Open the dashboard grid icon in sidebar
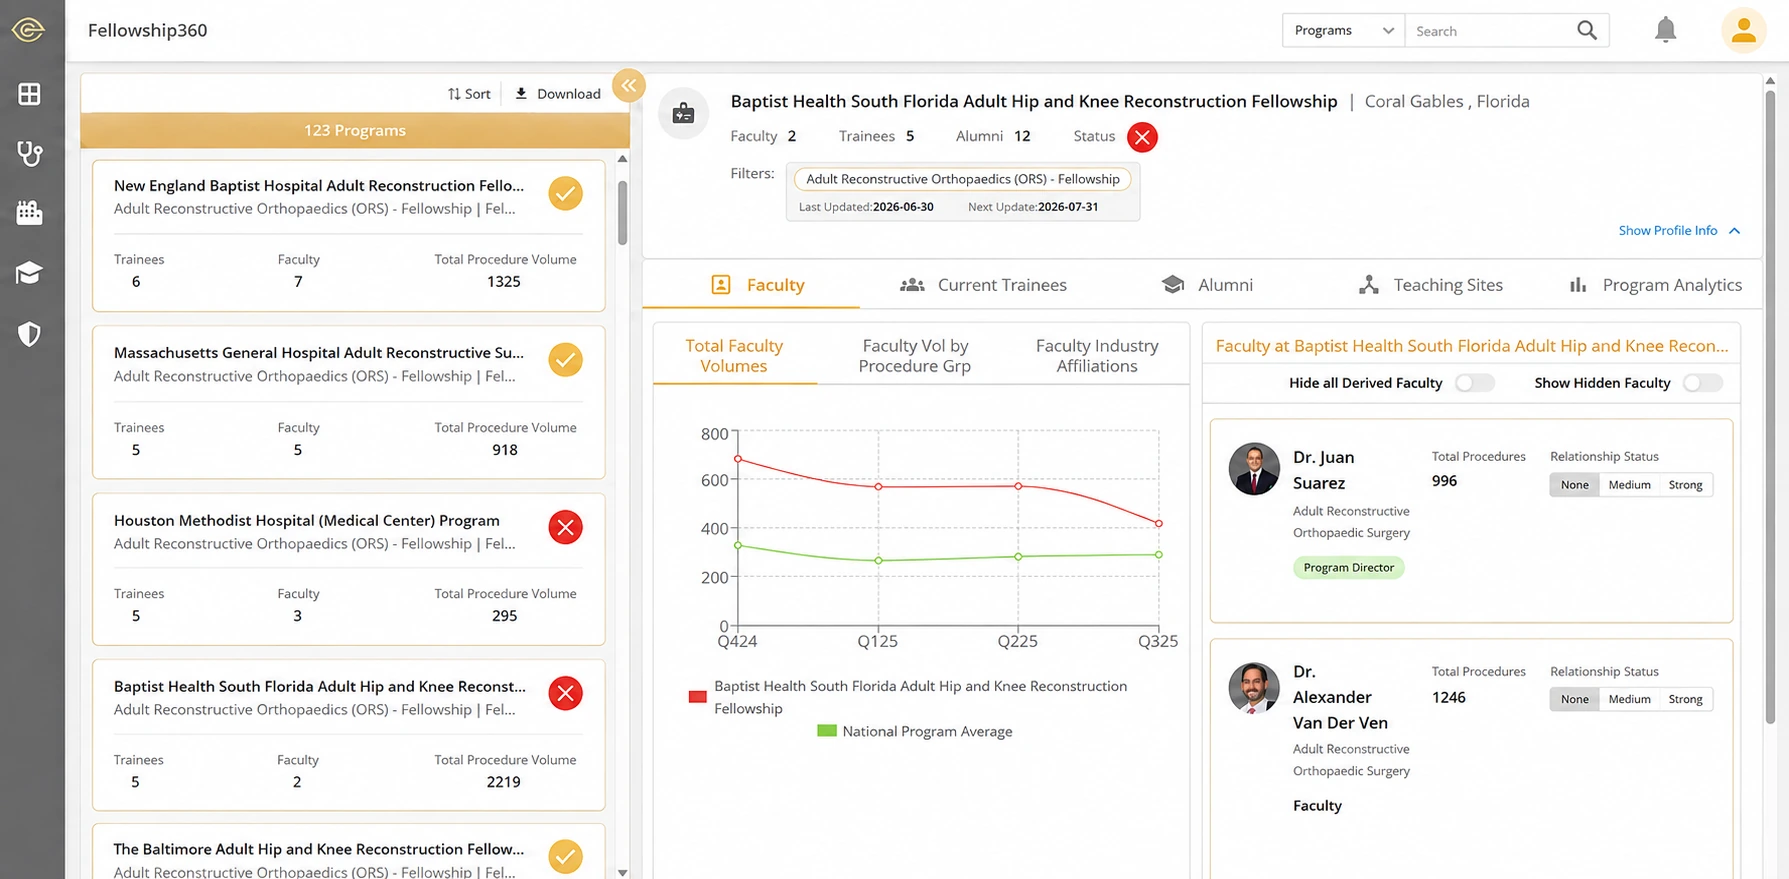 tap(29, 94)
